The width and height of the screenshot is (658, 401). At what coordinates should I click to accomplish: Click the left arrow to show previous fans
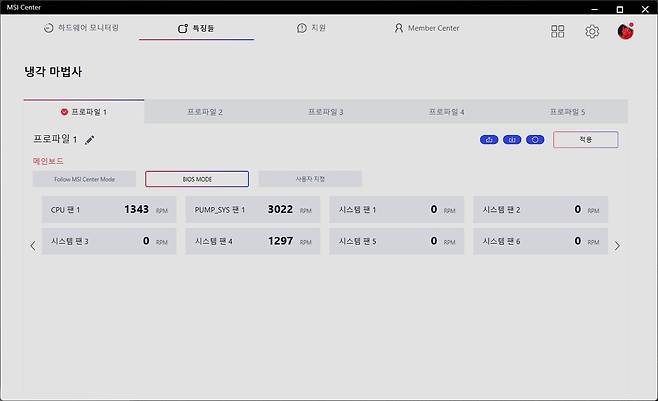point(32,246)
